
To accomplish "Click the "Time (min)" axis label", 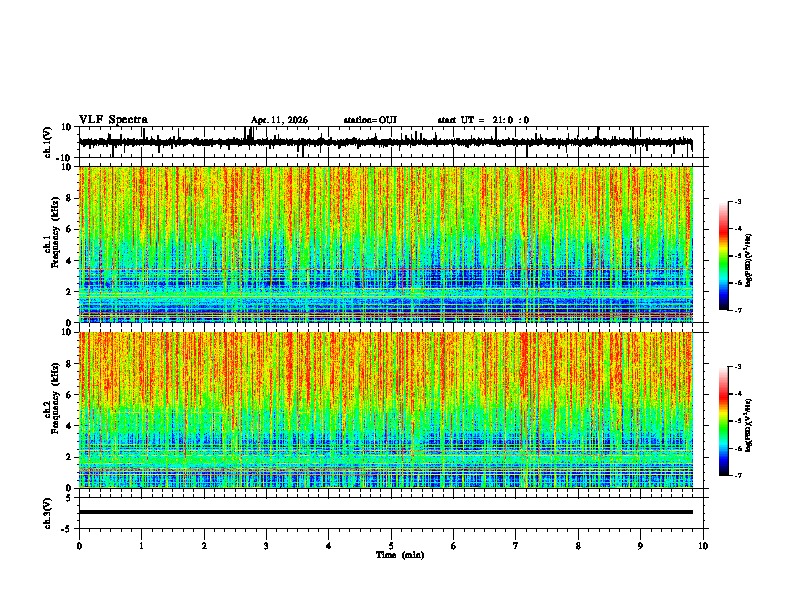I will coord(400,555).
